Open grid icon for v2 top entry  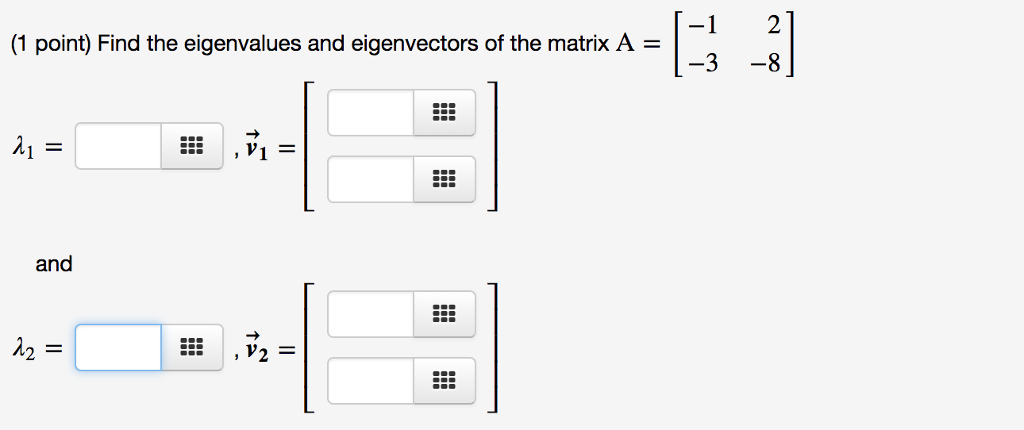(x=444, y=314)
